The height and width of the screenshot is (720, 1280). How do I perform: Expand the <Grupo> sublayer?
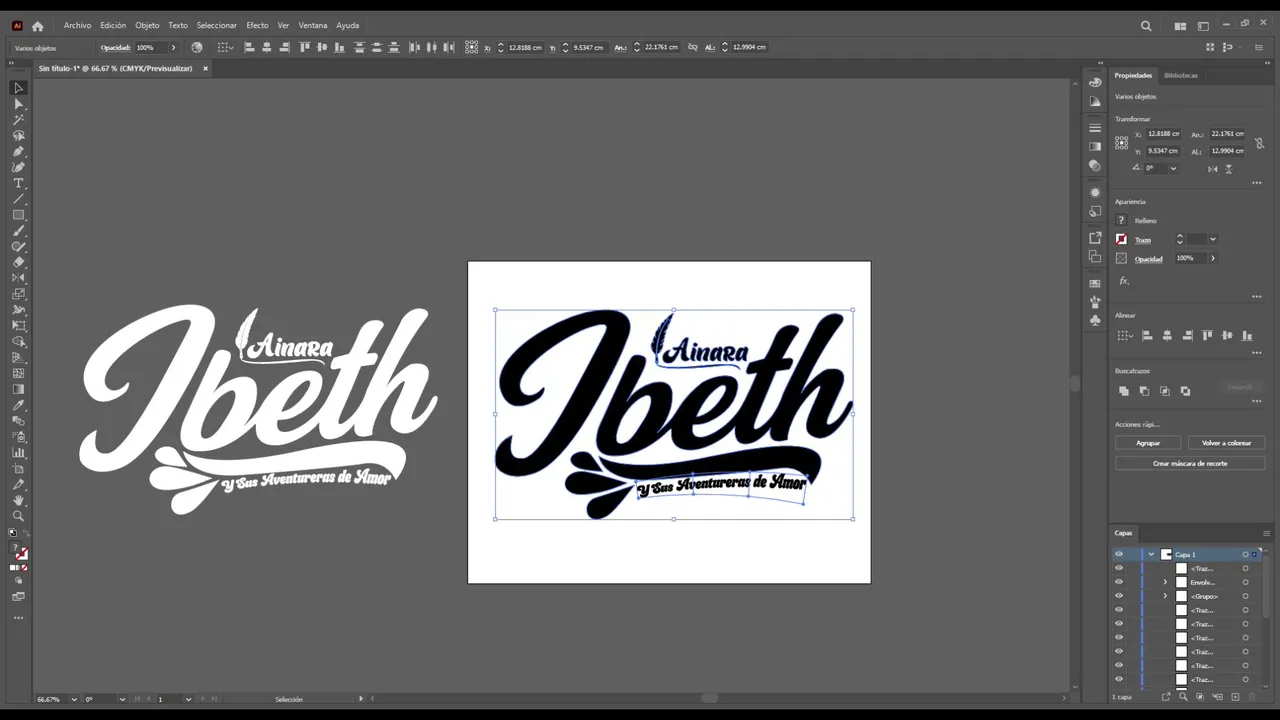point(1165,596)
